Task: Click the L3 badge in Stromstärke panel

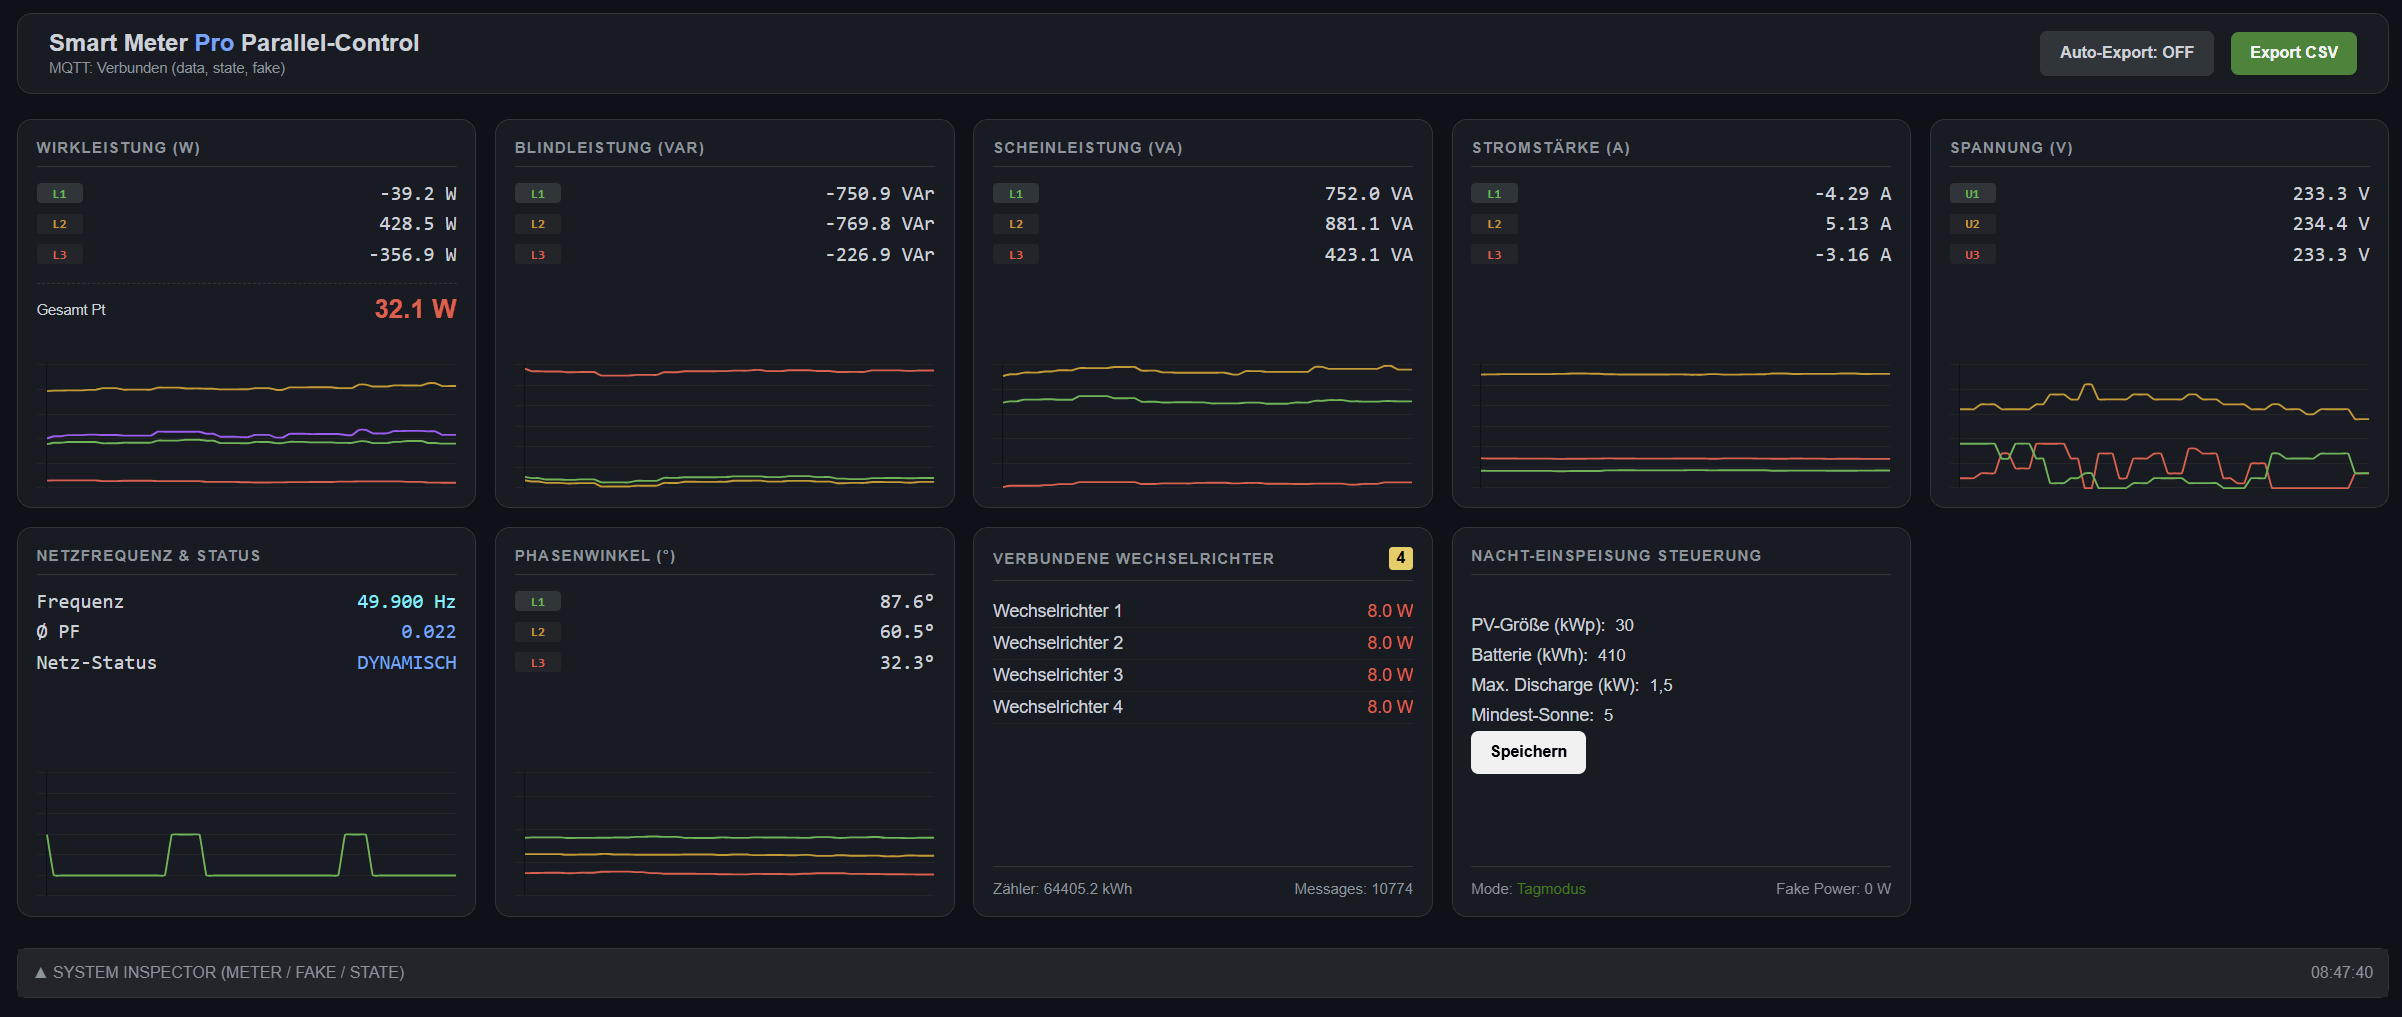Action: (1494, 255)
